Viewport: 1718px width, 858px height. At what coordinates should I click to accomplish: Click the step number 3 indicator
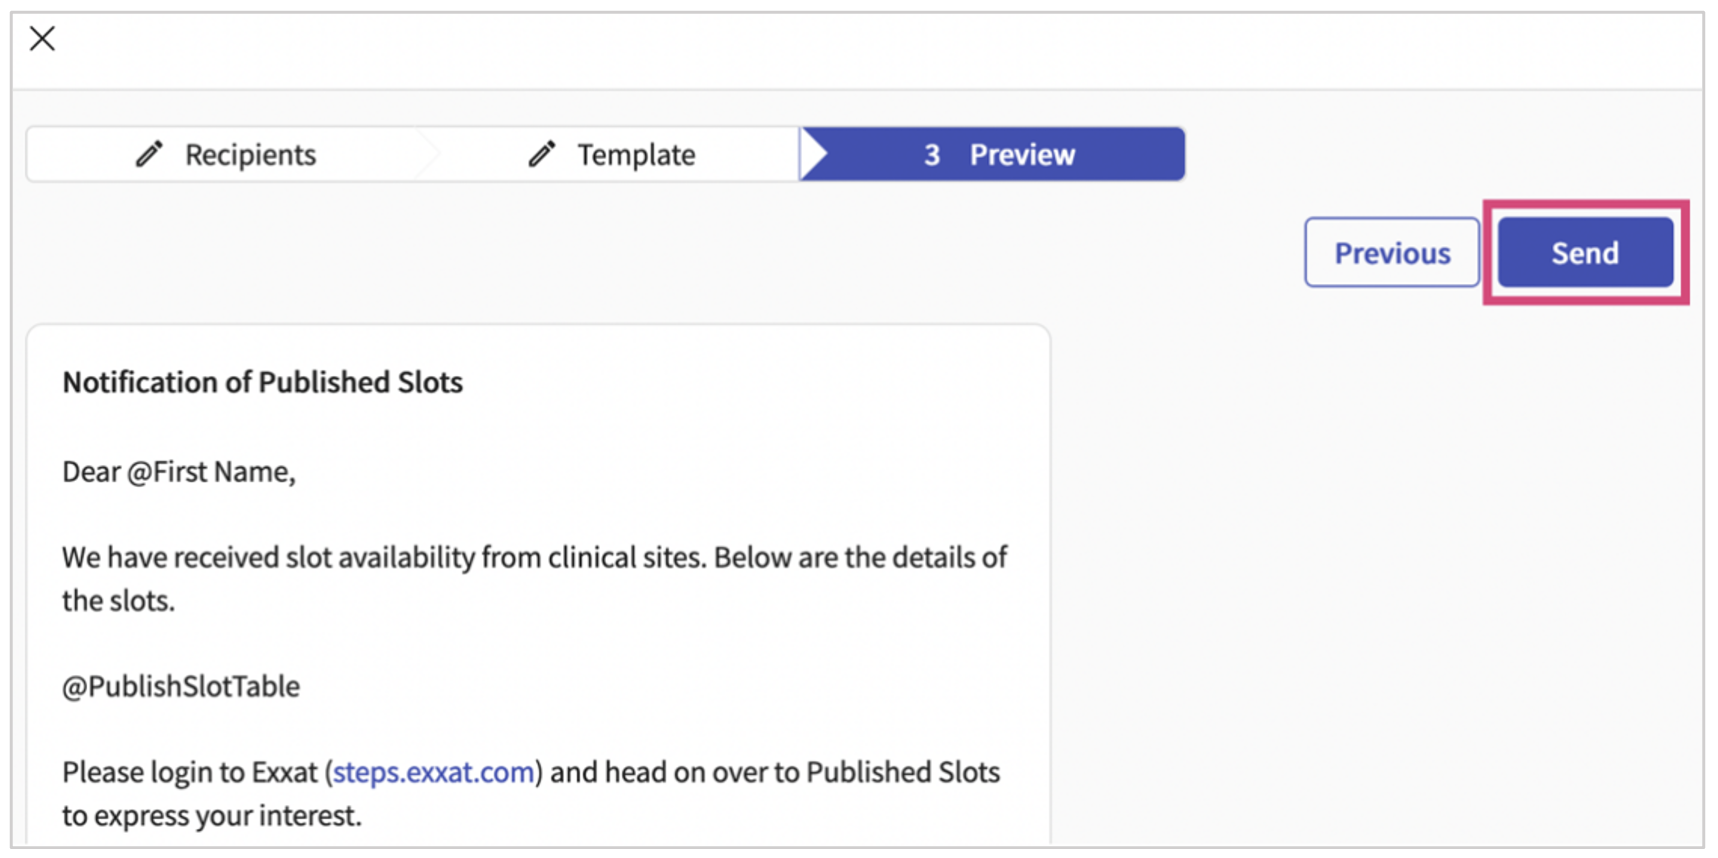[x=931, y=155]
